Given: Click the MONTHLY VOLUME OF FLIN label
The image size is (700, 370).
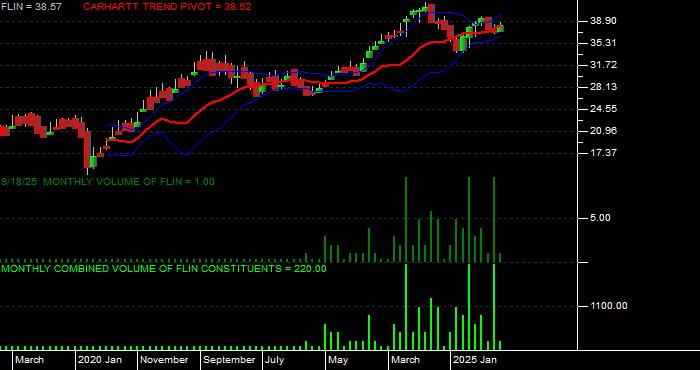Looking at the screenshot, I should pos(108,182).
